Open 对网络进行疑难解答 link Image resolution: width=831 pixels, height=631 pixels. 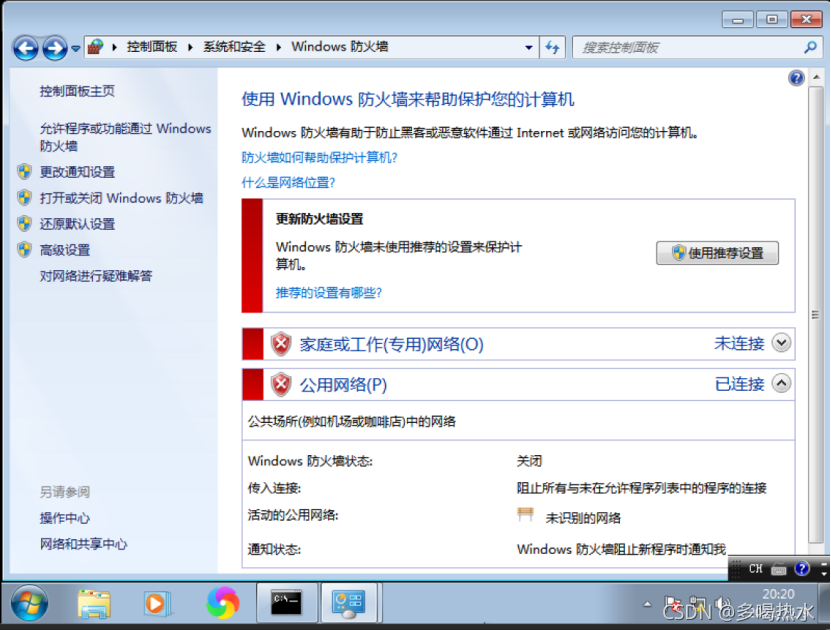(96, 276)
